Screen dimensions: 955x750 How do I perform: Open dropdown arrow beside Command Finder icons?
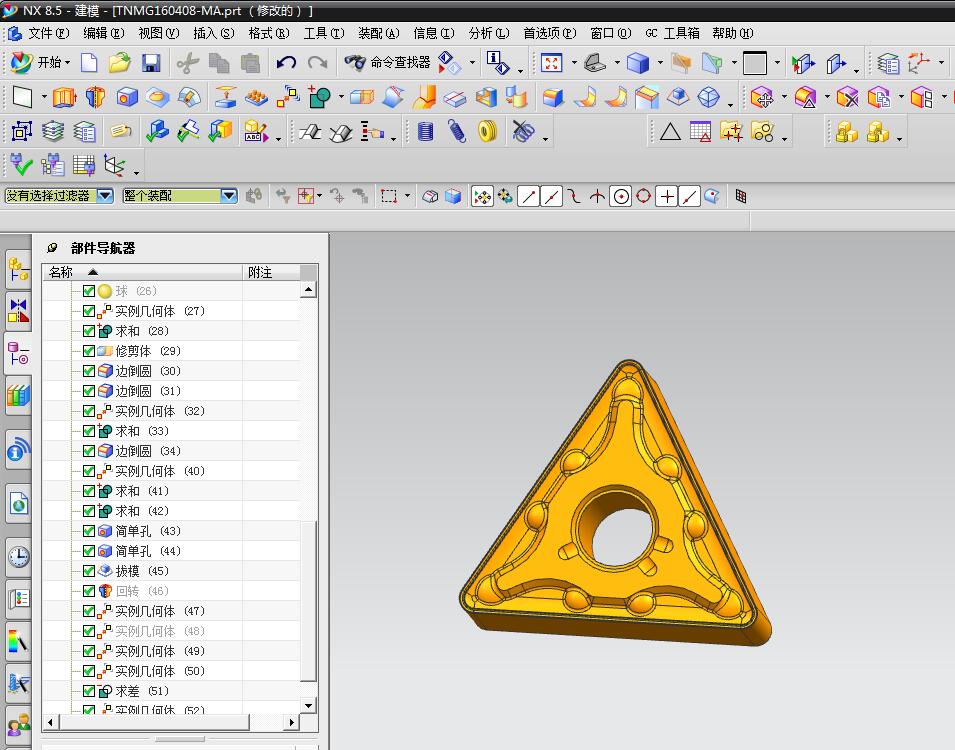tap(472, 63)
